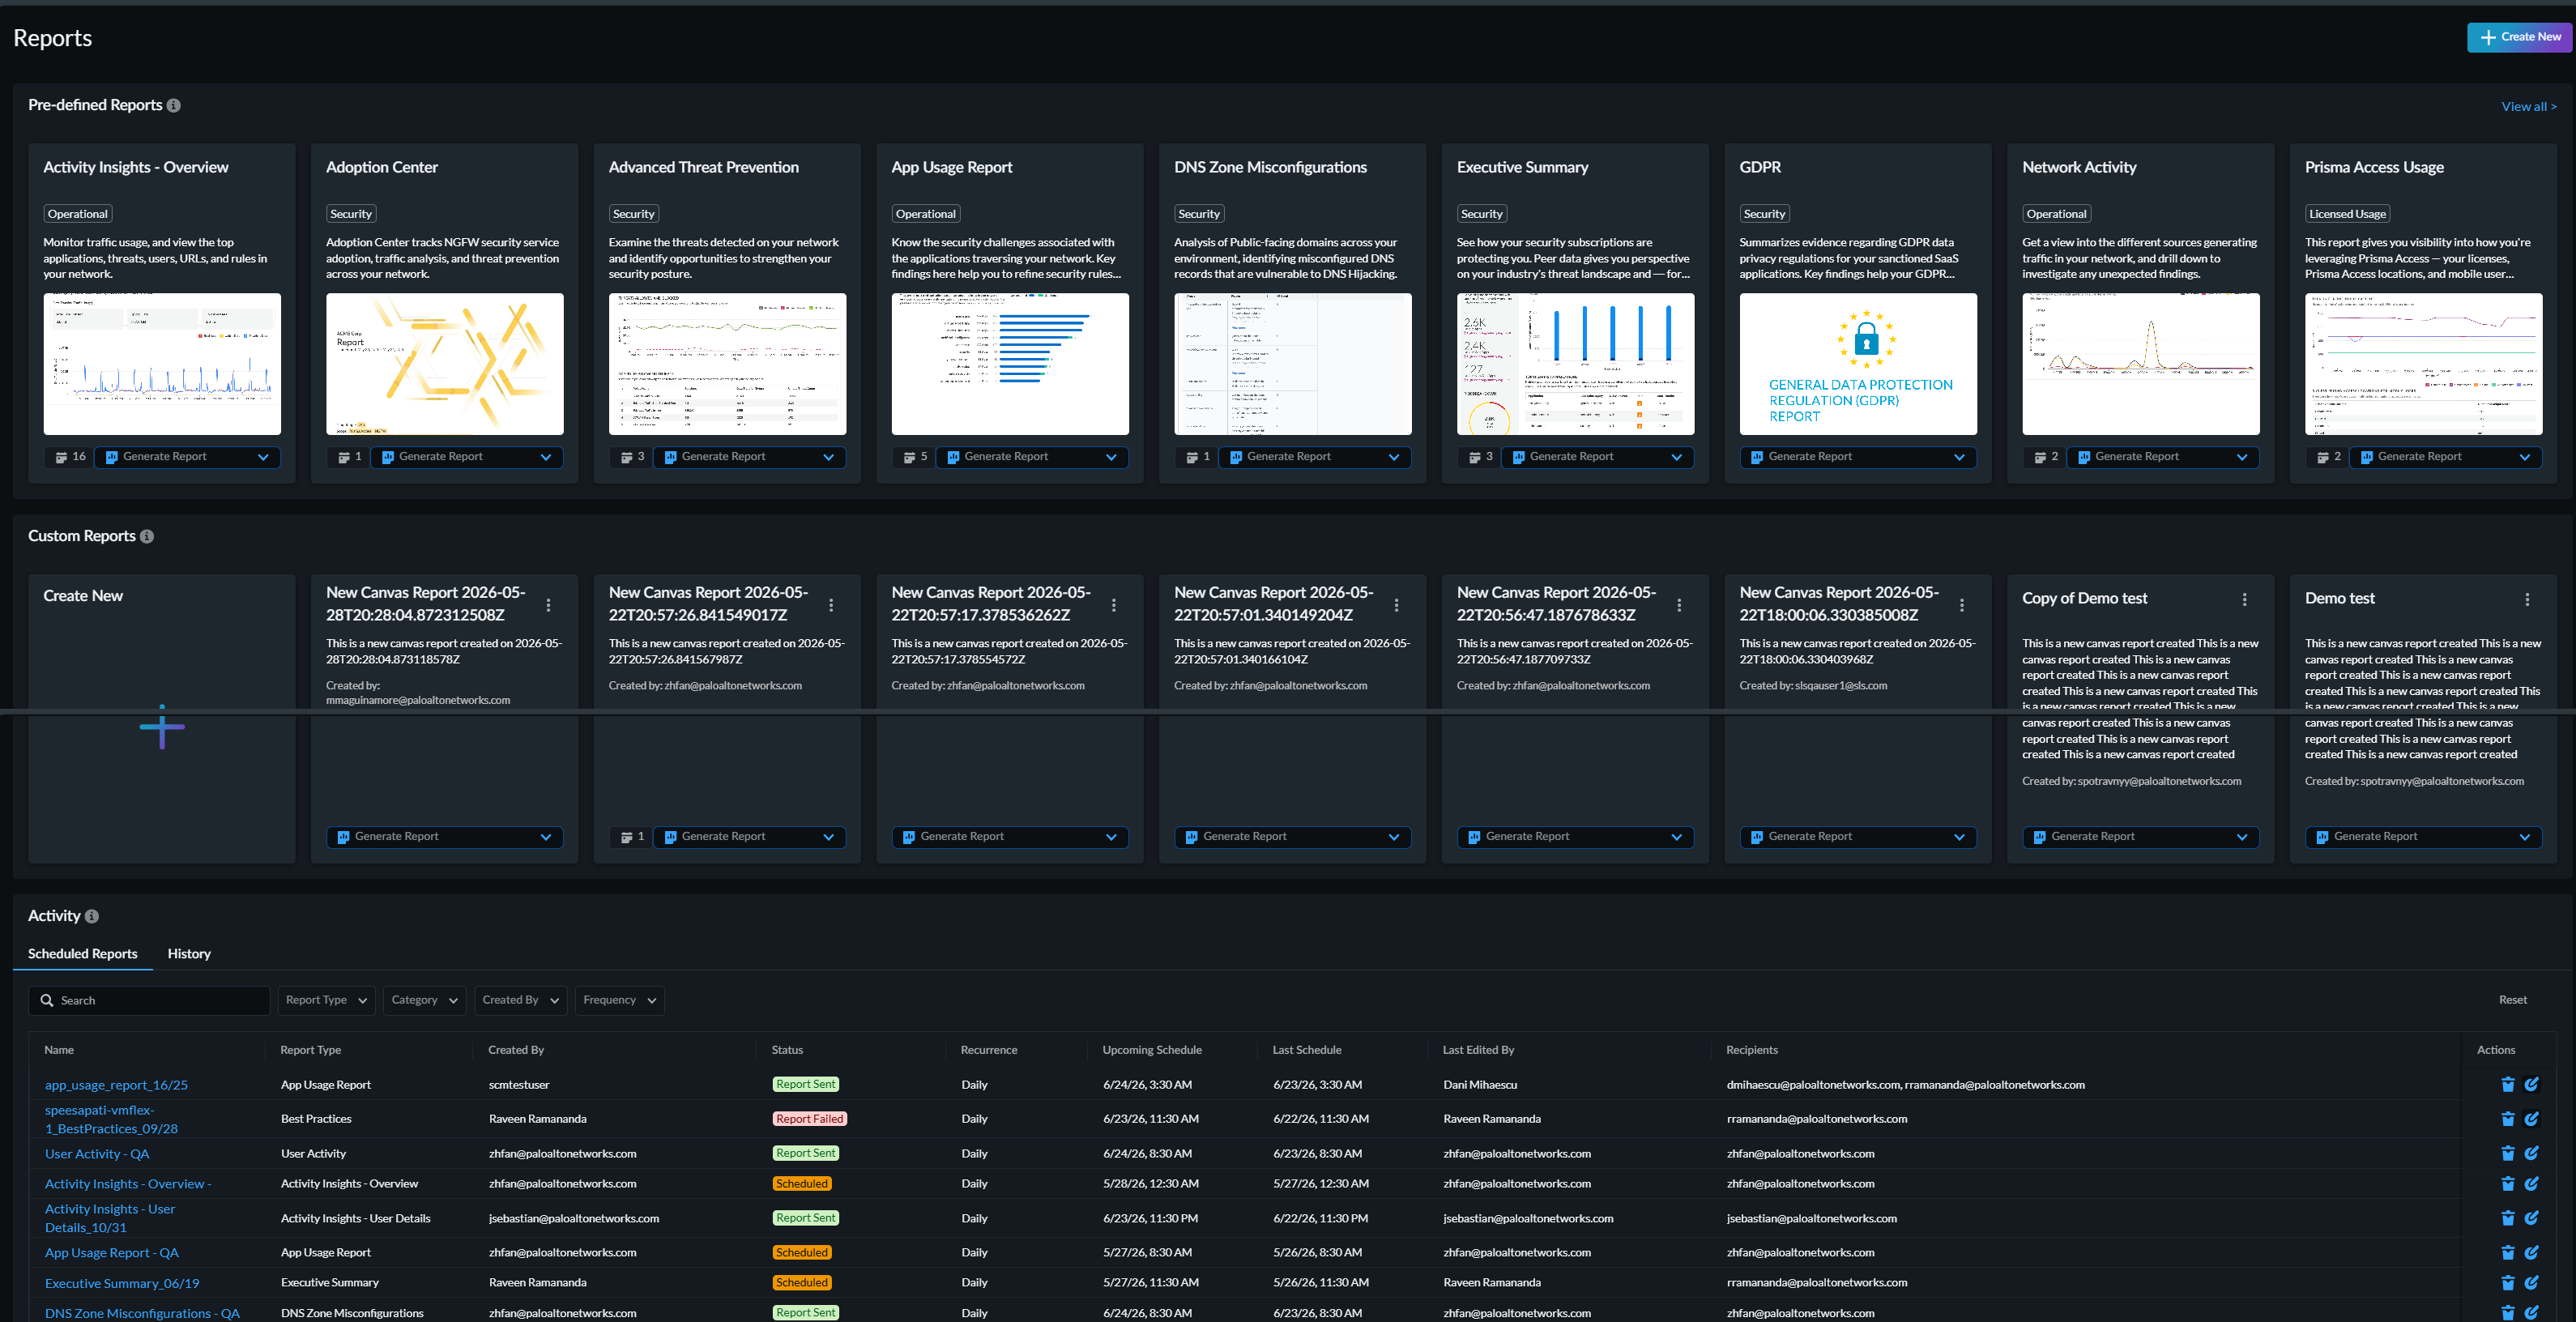This screenshot has height=1322, width=2576.
Task: Edit the User Activity - QA schedule
Action: (2531, 1153)
